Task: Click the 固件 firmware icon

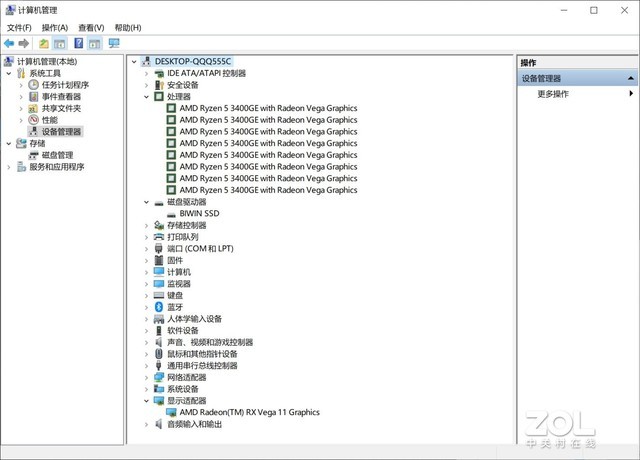Action: coord(159,260)
